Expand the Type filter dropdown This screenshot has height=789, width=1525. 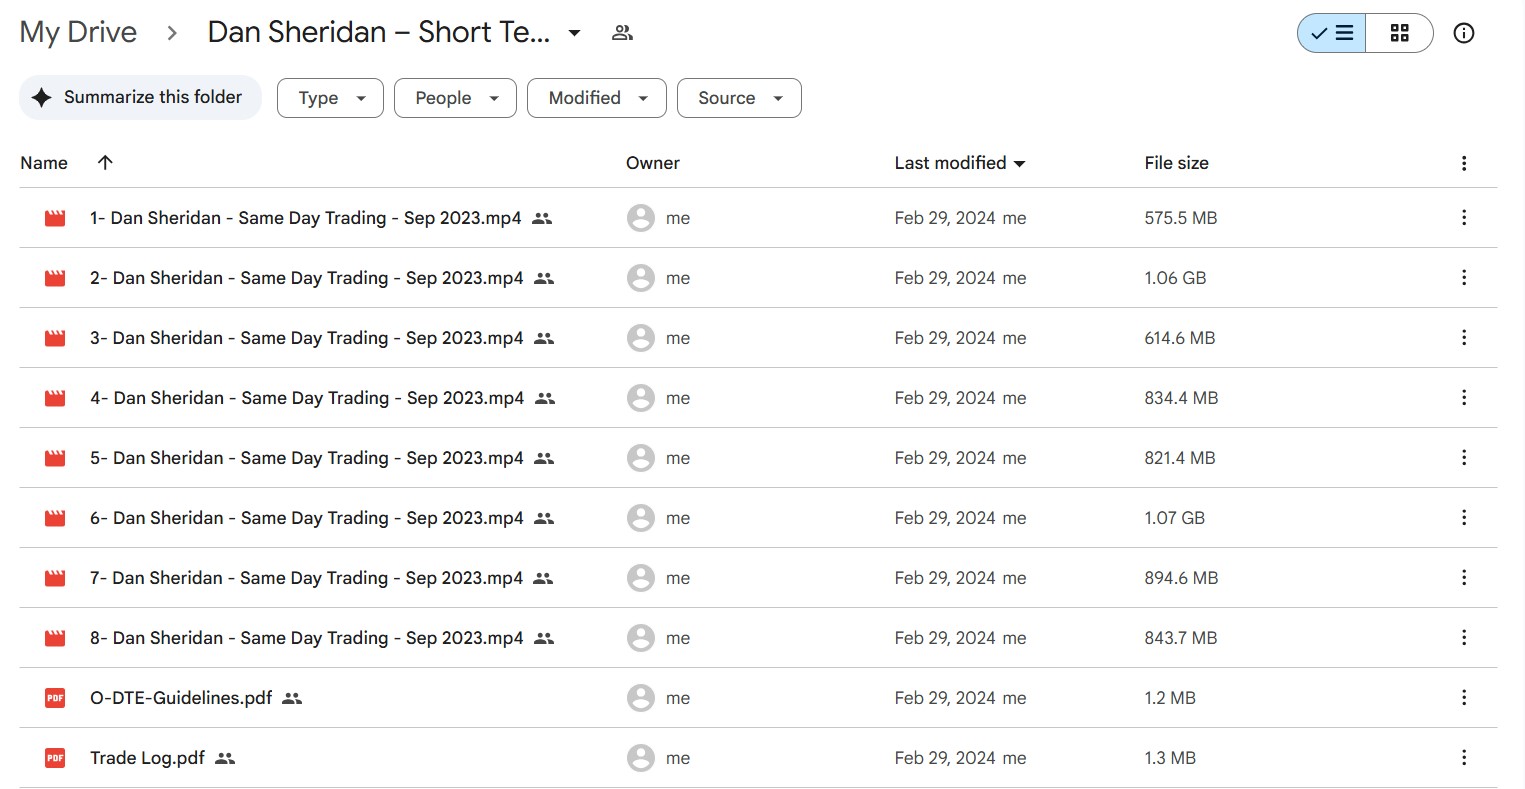(330, 98)
